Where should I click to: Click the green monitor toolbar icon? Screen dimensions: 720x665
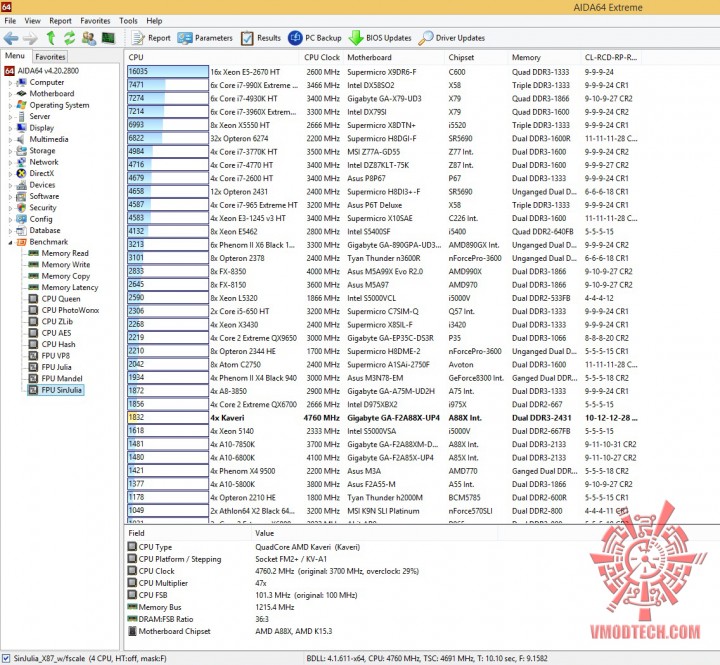108,38
